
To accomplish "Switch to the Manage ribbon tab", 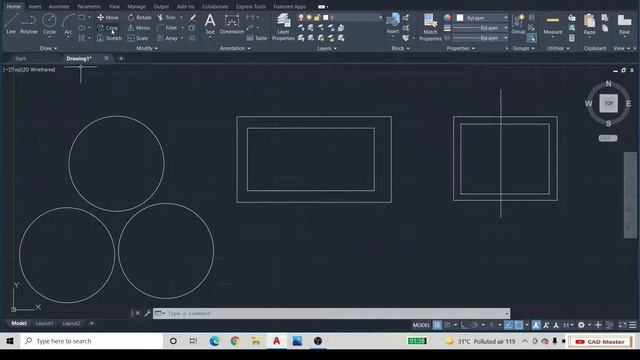I will pyautogui.click(x=136, y=7).
